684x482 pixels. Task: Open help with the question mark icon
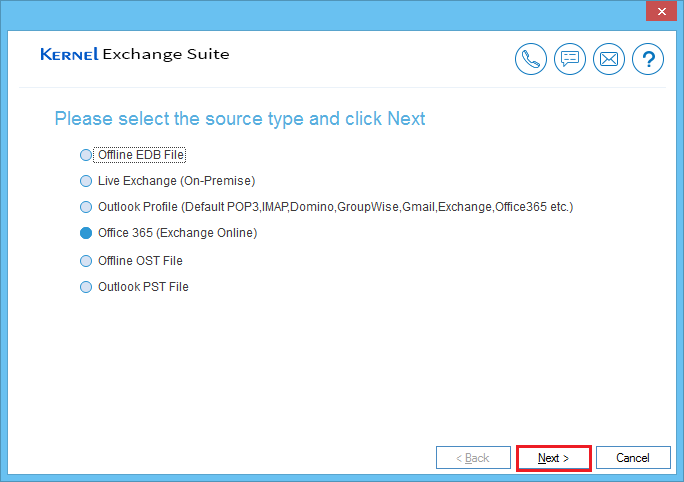648,59
